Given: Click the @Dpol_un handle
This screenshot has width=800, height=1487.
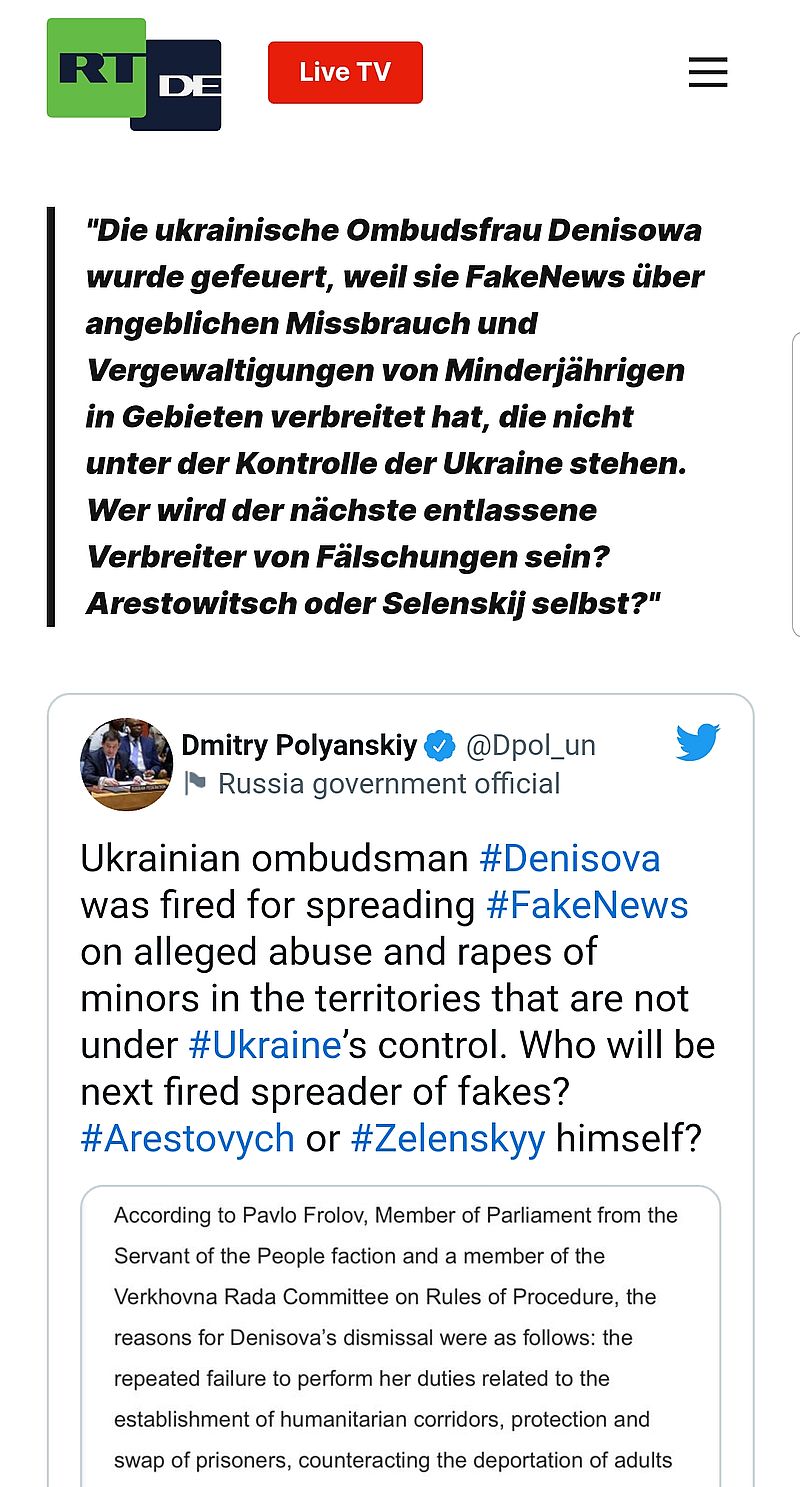Looking at the screenshot, I should pos(530,746).
